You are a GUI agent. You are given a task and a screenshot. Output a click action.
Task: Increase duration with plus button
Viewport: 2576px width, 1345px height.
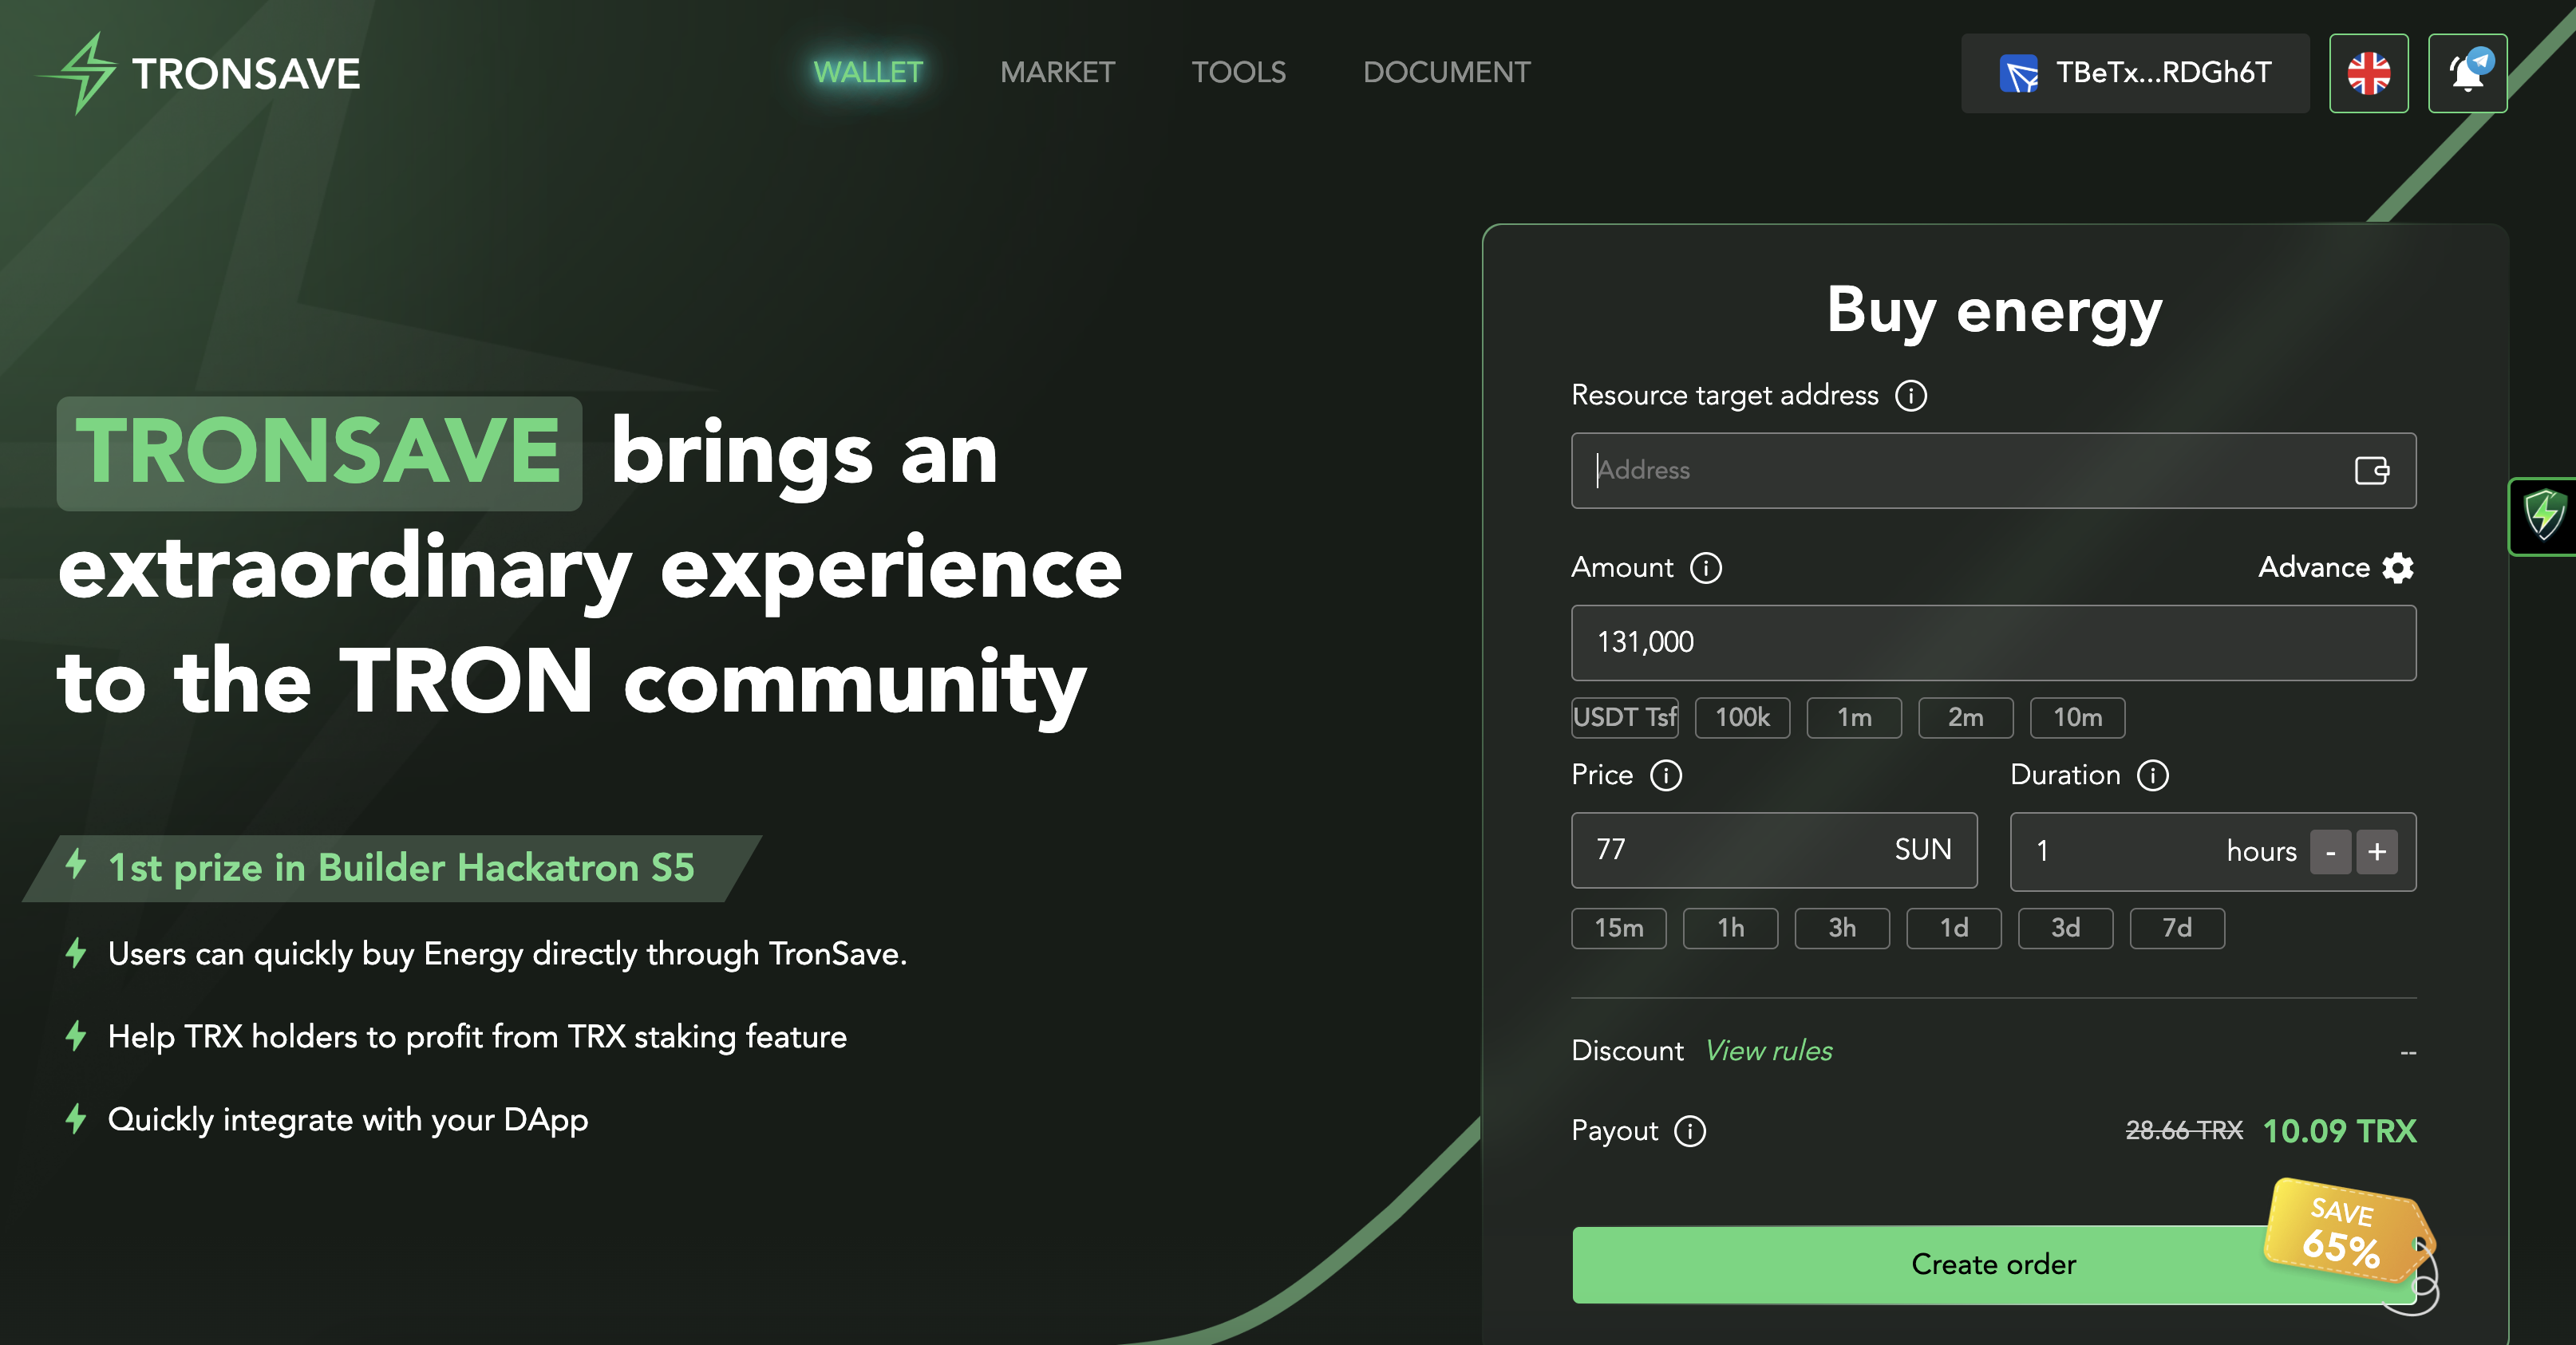[2377, 852]
